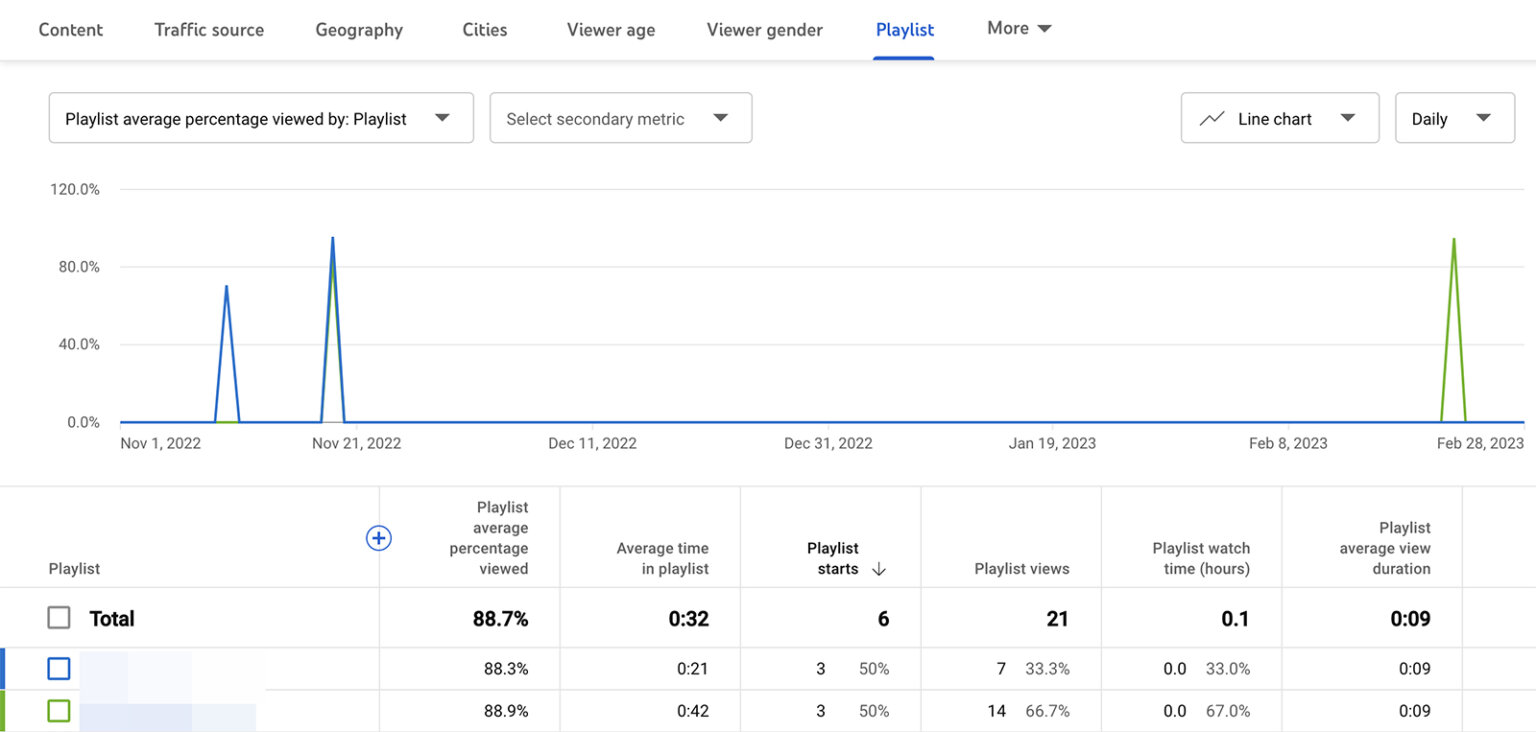Open the Viewer age tab
This screenshot has height=732, width=1536.
tap(610, 29)
